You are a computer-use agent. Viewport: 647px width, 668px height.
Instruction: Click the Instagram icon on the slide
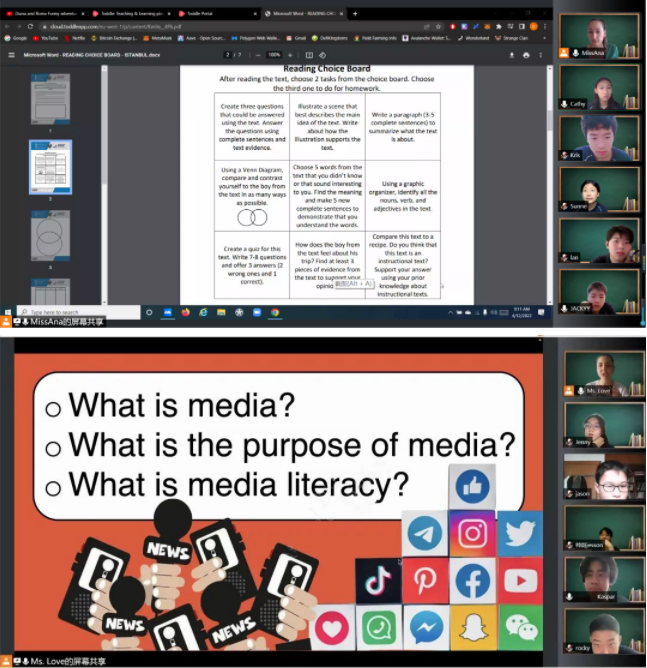click(x=472, y=533)
